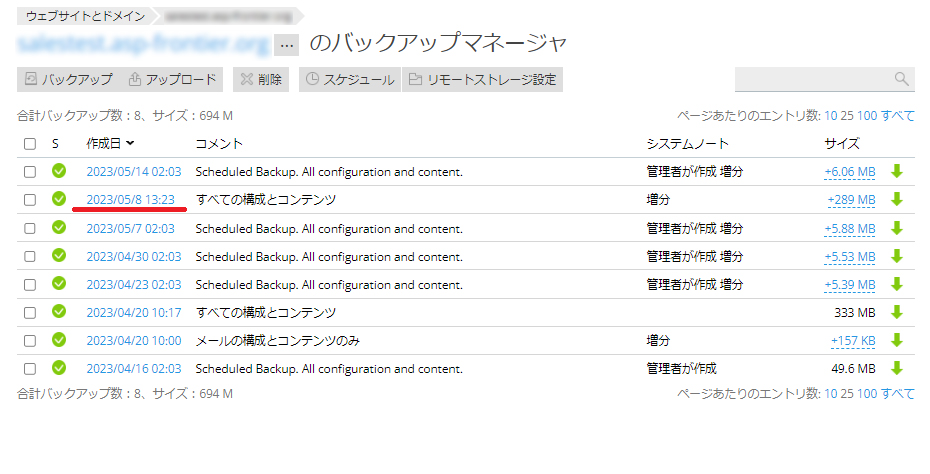The image size is (930, 474).
Task: Open backup link 2023/05/14 02:03
Action: coord(134,172)
